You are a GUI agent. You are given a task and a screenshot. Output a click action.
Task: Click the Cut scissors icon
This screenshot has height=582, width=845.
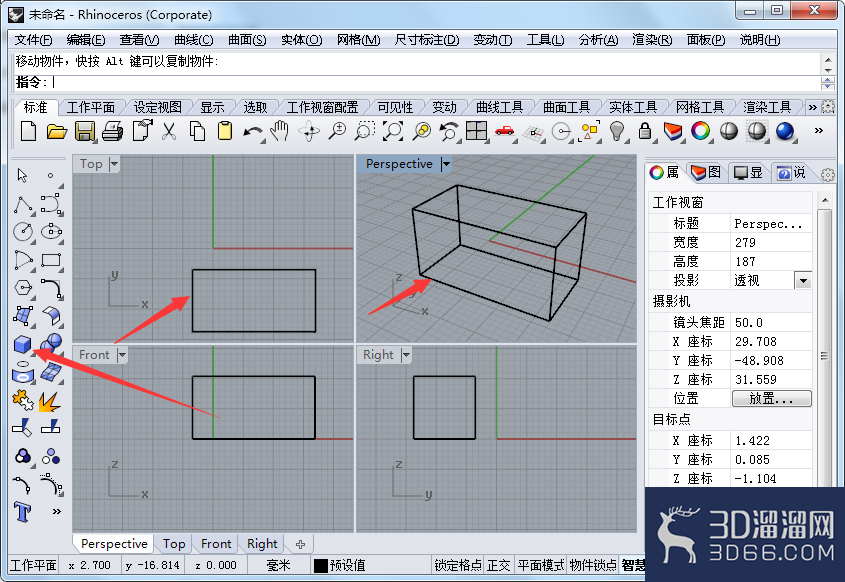[x=169, y=131]
